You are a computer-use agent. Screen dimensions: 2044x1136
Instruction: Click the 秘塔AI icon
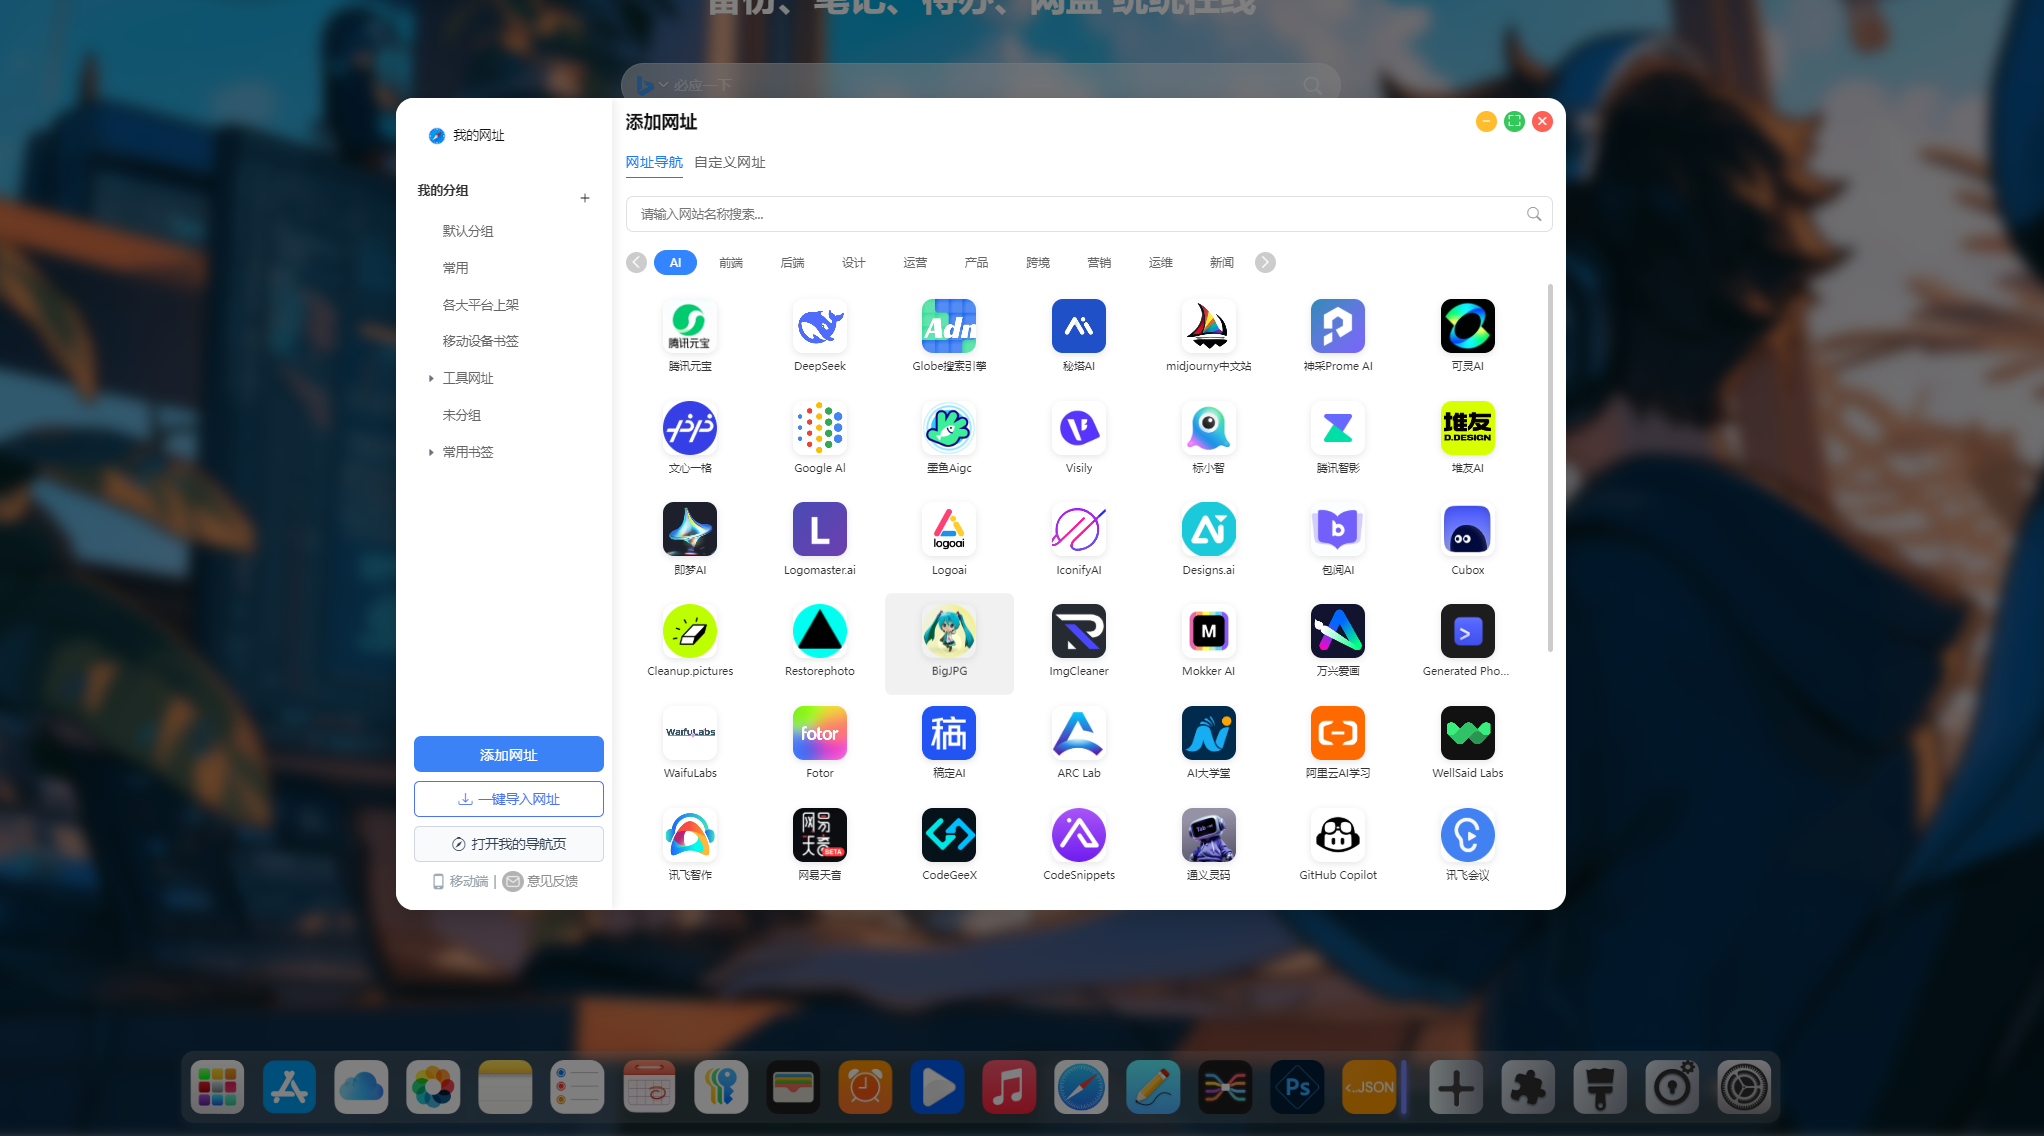point(1079,326)
